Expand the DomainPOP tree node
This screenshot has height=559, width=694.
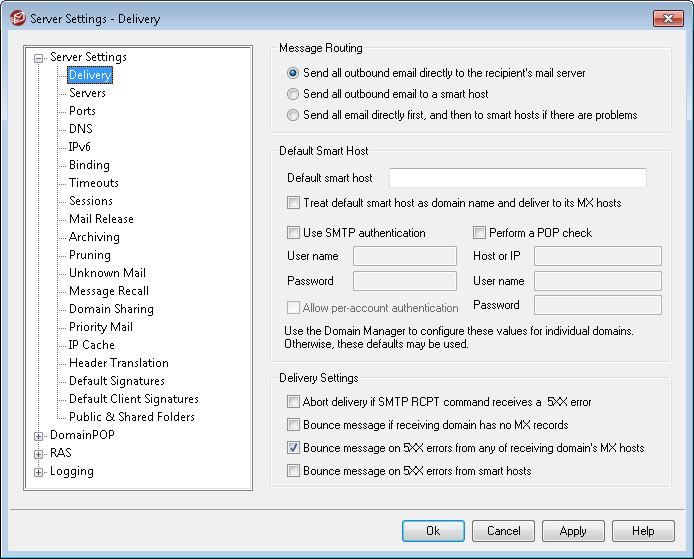pyautogui.click(x=39, y=436)
